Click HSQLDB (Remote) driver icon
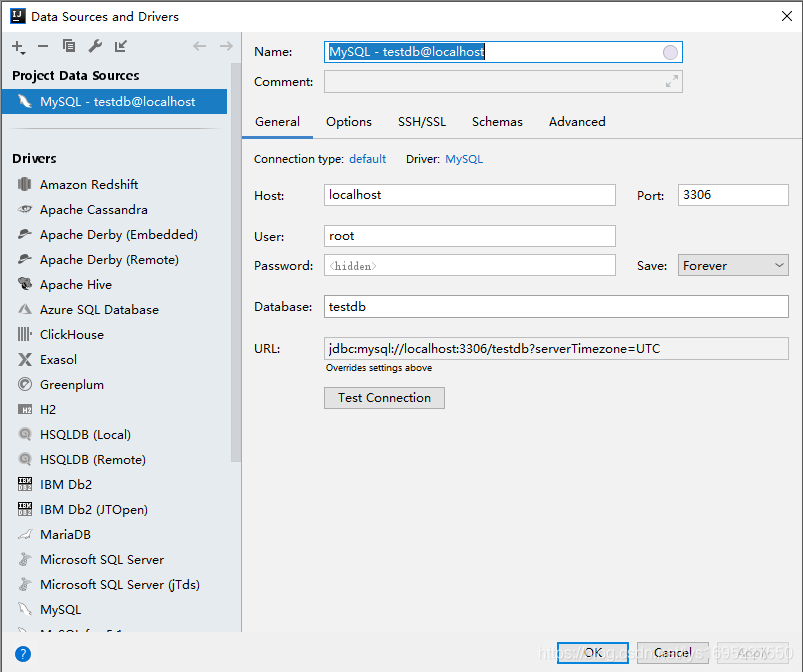 (x=25, y=459)
